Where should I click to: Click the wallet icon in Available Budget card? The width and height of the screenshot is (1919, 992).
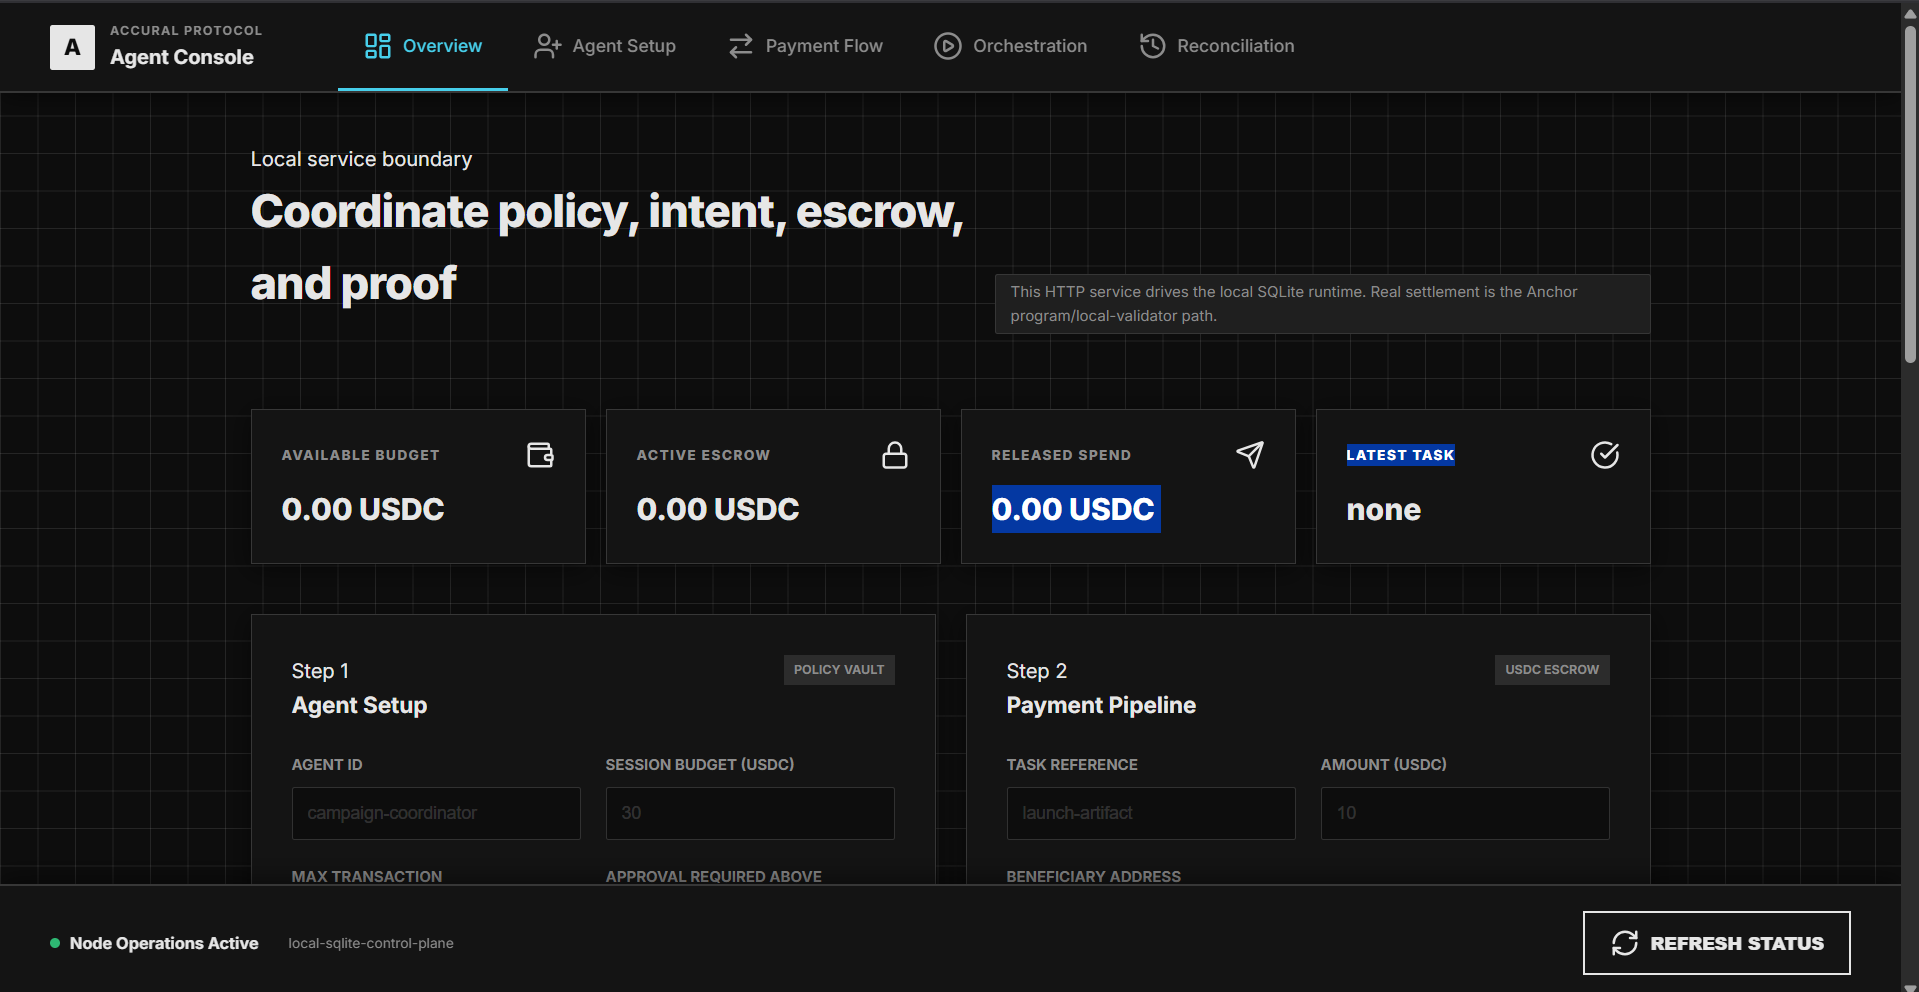(540, 455)
